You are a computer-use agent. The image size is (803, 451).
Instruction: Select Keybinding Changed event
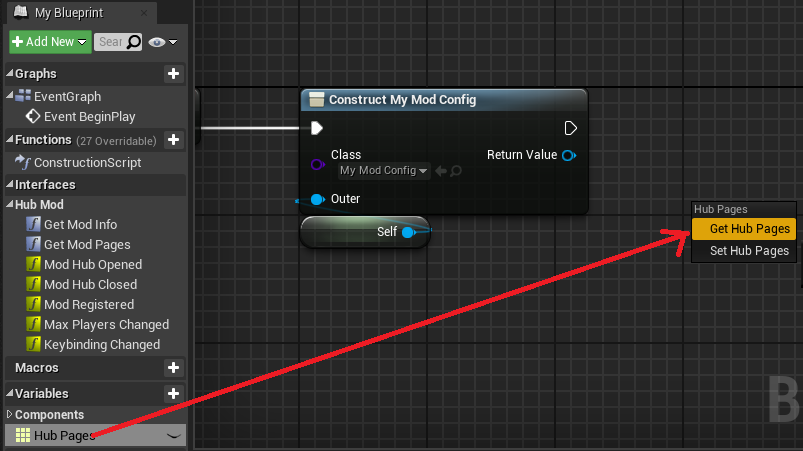pyautogui.click(x=101, y=345)
